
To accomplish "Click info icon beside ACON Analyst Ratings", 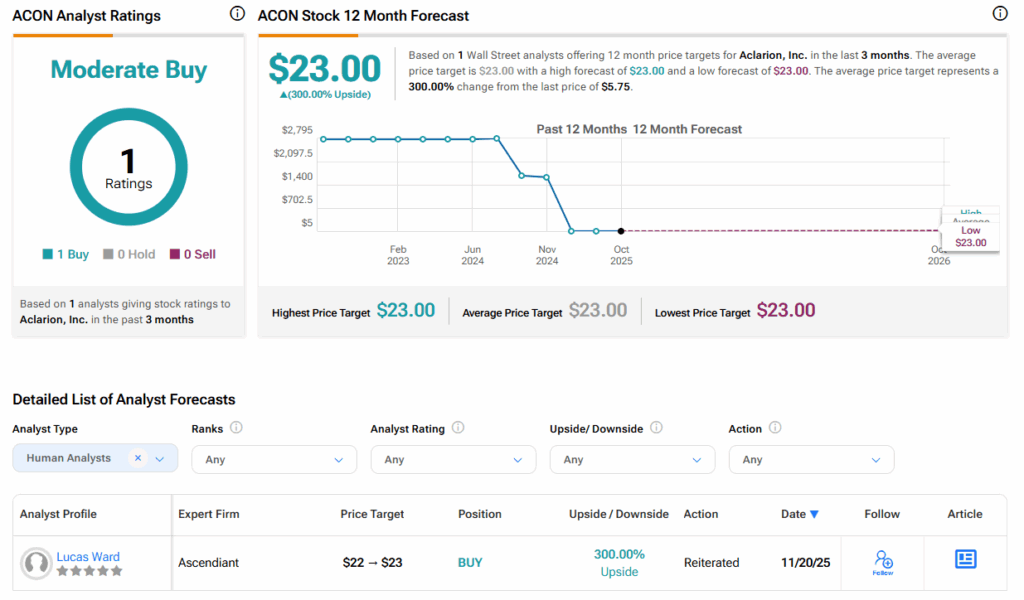I will coord(237,14).
